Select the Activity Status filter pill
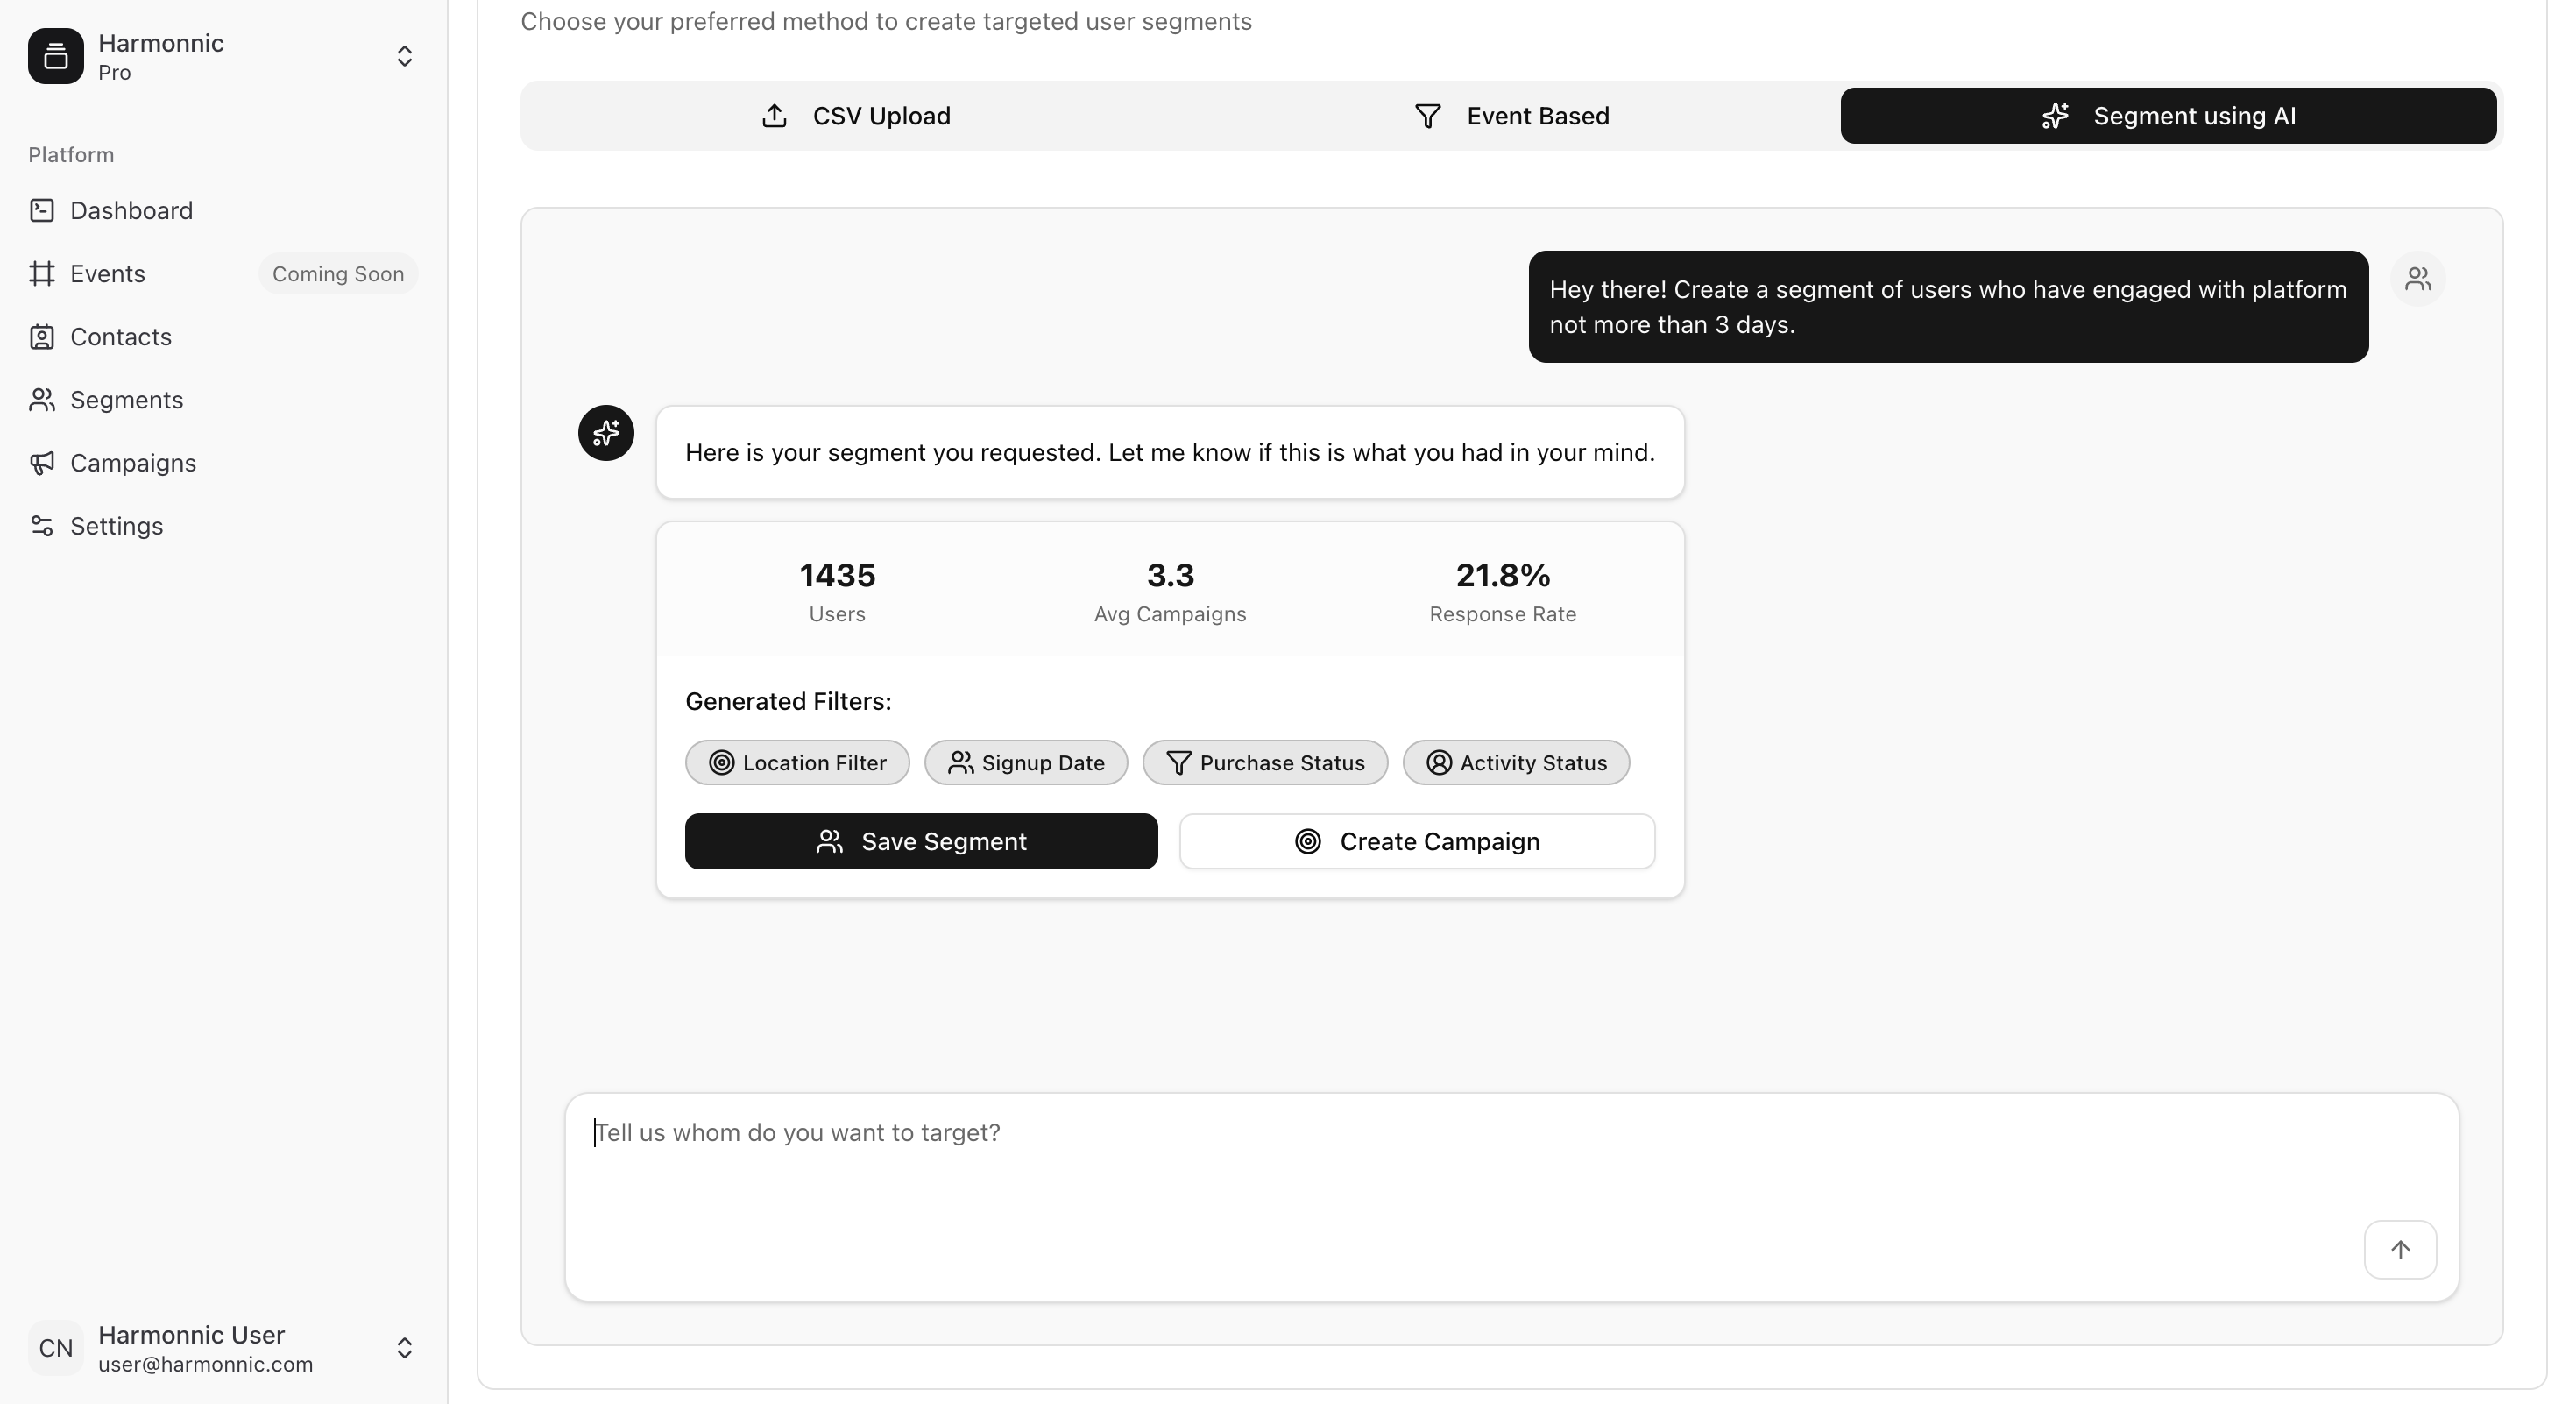Image resolution: width=2576 pixels, height=1404 pixels. (1515, 762)
